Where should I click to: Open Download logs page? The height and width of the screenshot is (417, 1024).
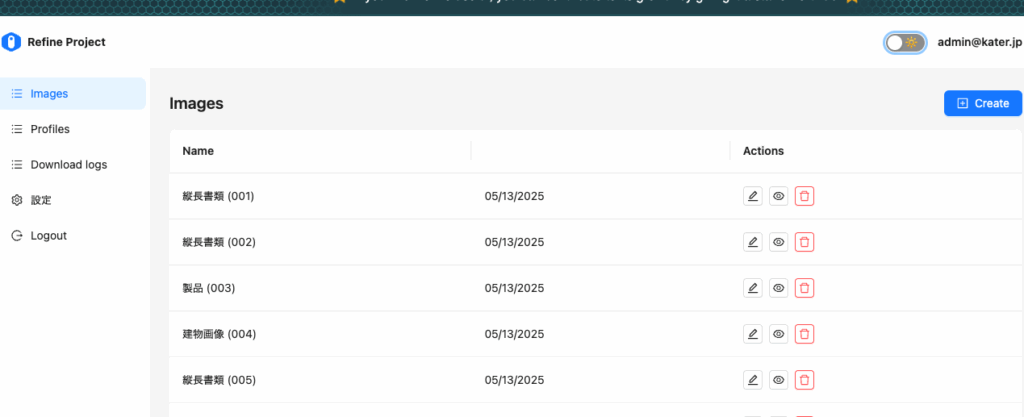72,164
